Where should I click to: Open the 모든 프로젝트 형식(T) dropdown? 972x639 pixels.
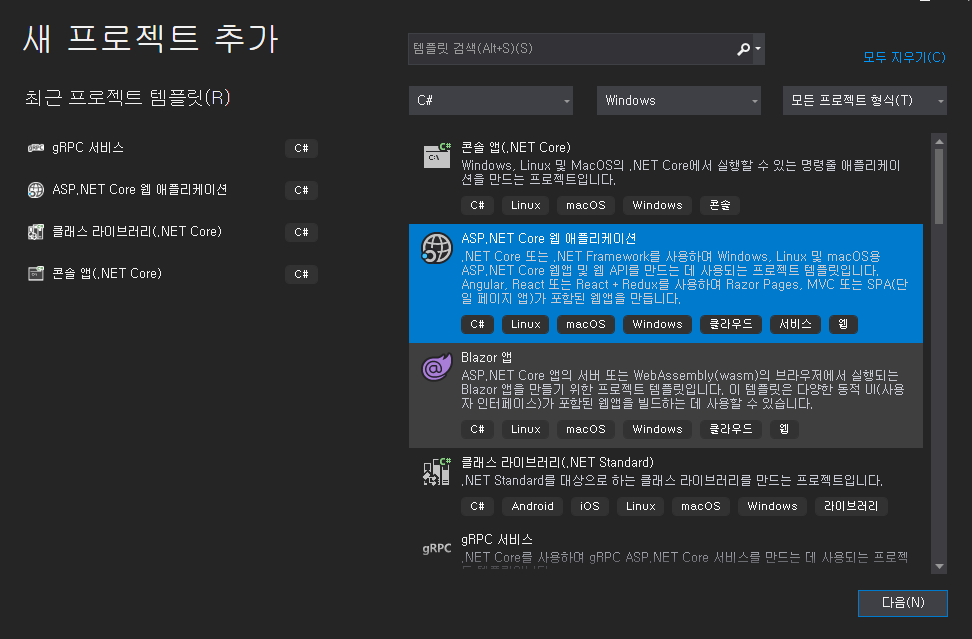pyautogui.click(x=865, y=100)
